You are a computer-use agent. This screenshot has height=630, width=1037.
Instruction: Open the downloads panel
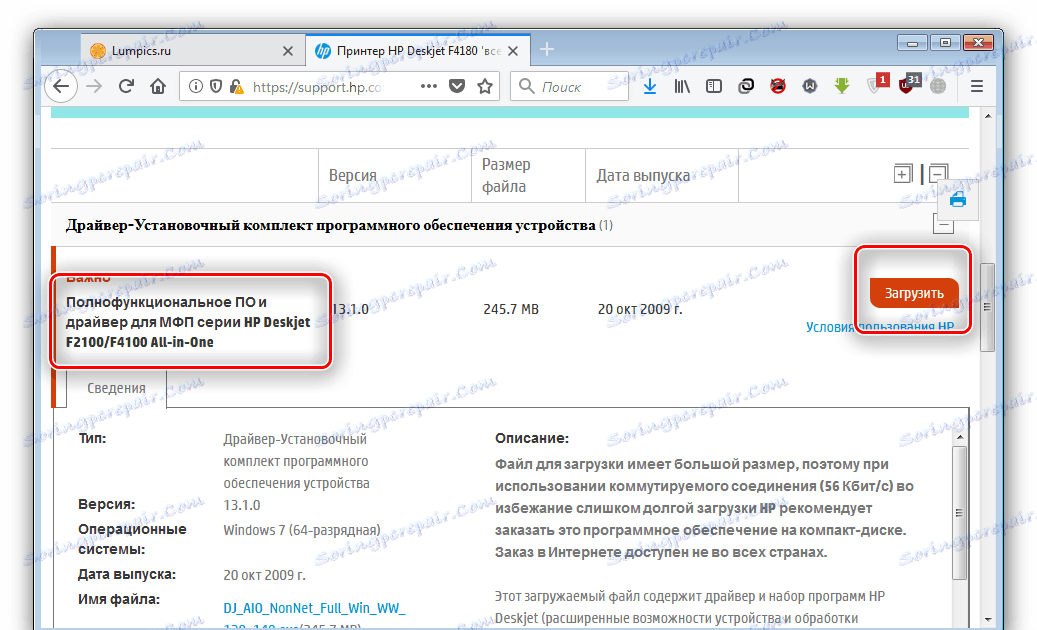click(650, 87)
